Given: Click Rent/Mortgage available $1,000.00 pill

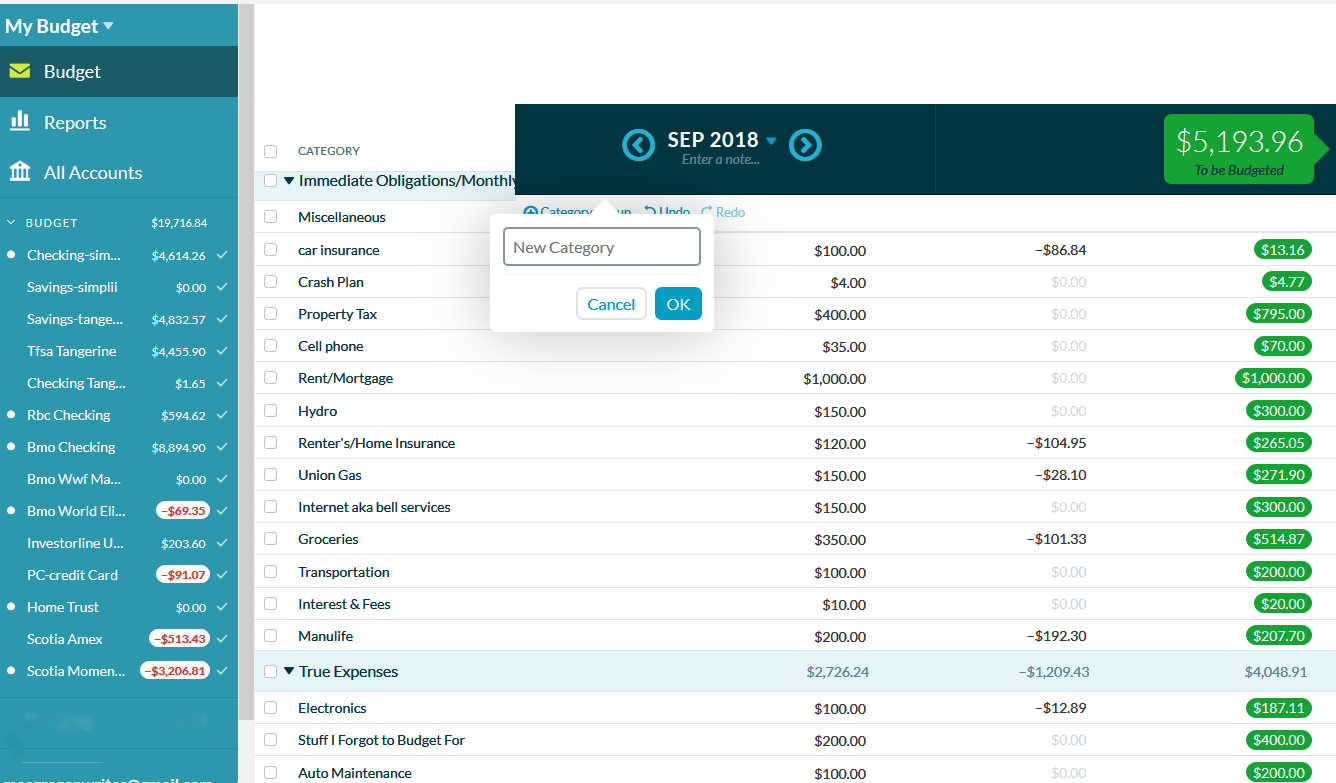Looking at the screenshot, I should [1273, 378].
